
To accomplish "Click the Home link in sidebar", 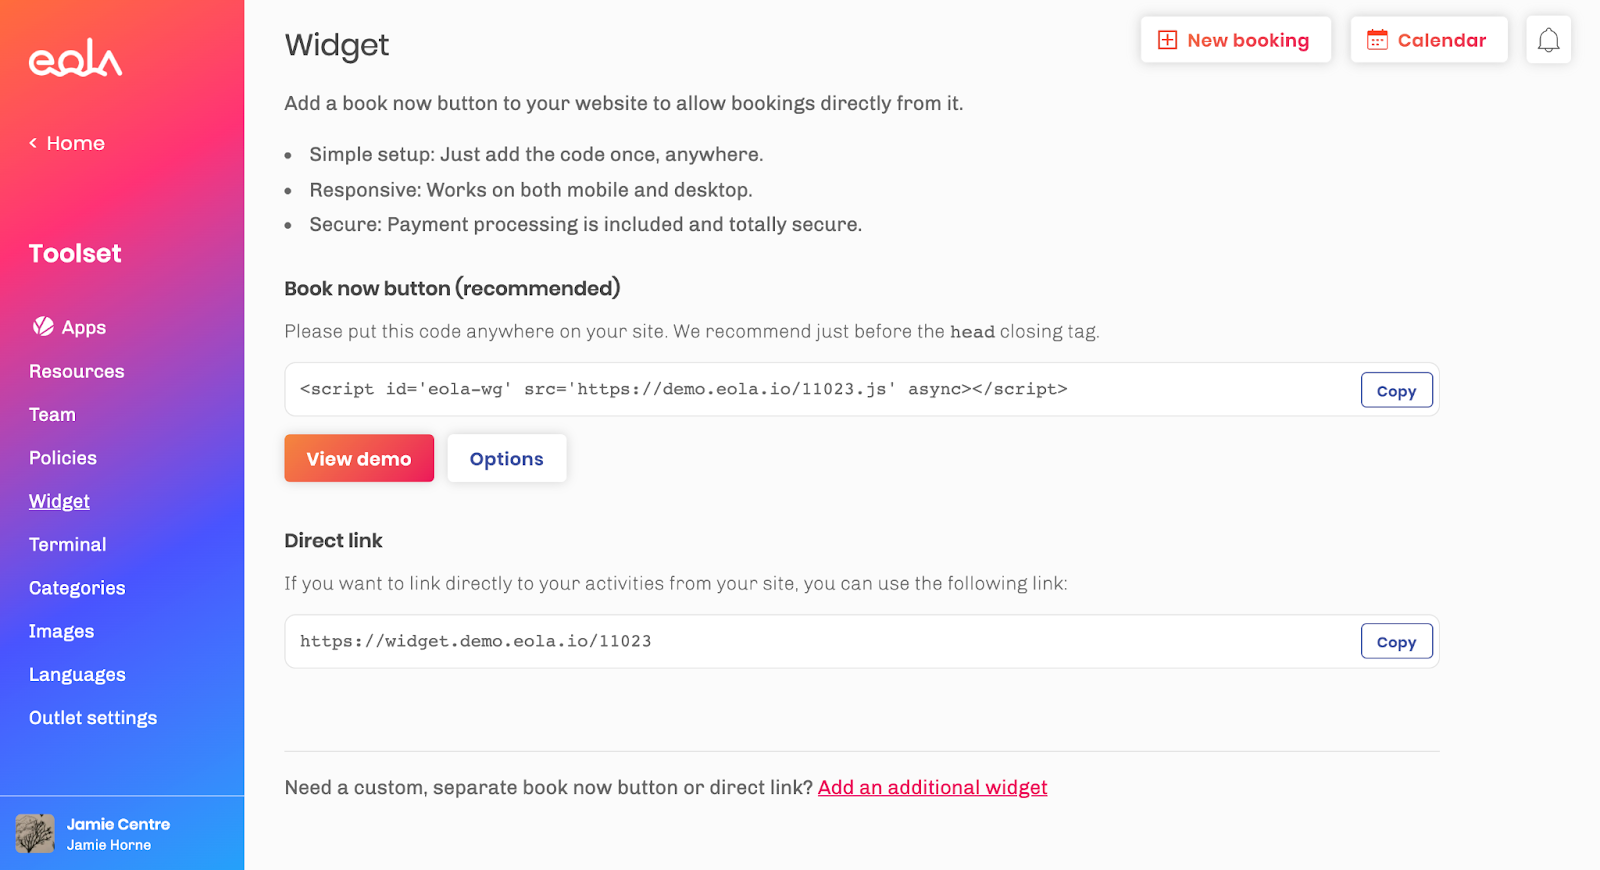I will pos(75,143).
